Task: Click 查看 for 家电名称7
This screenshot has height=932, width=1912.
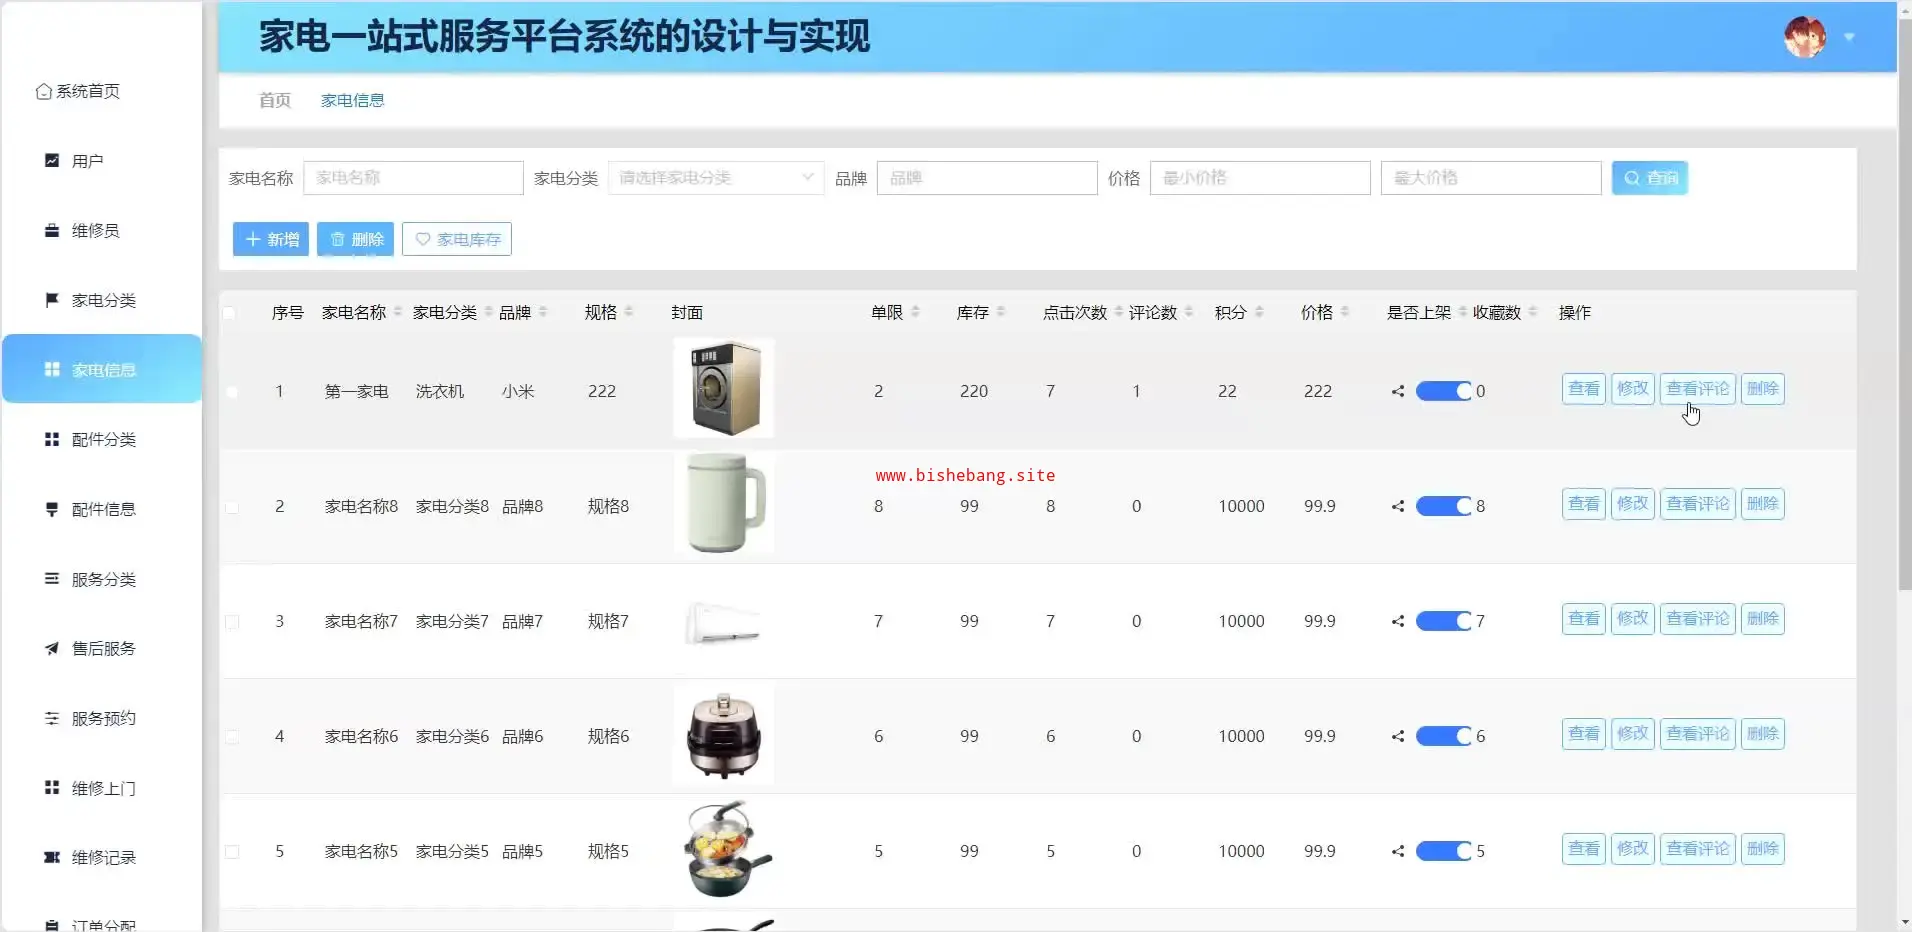Action: (1584, 619)
